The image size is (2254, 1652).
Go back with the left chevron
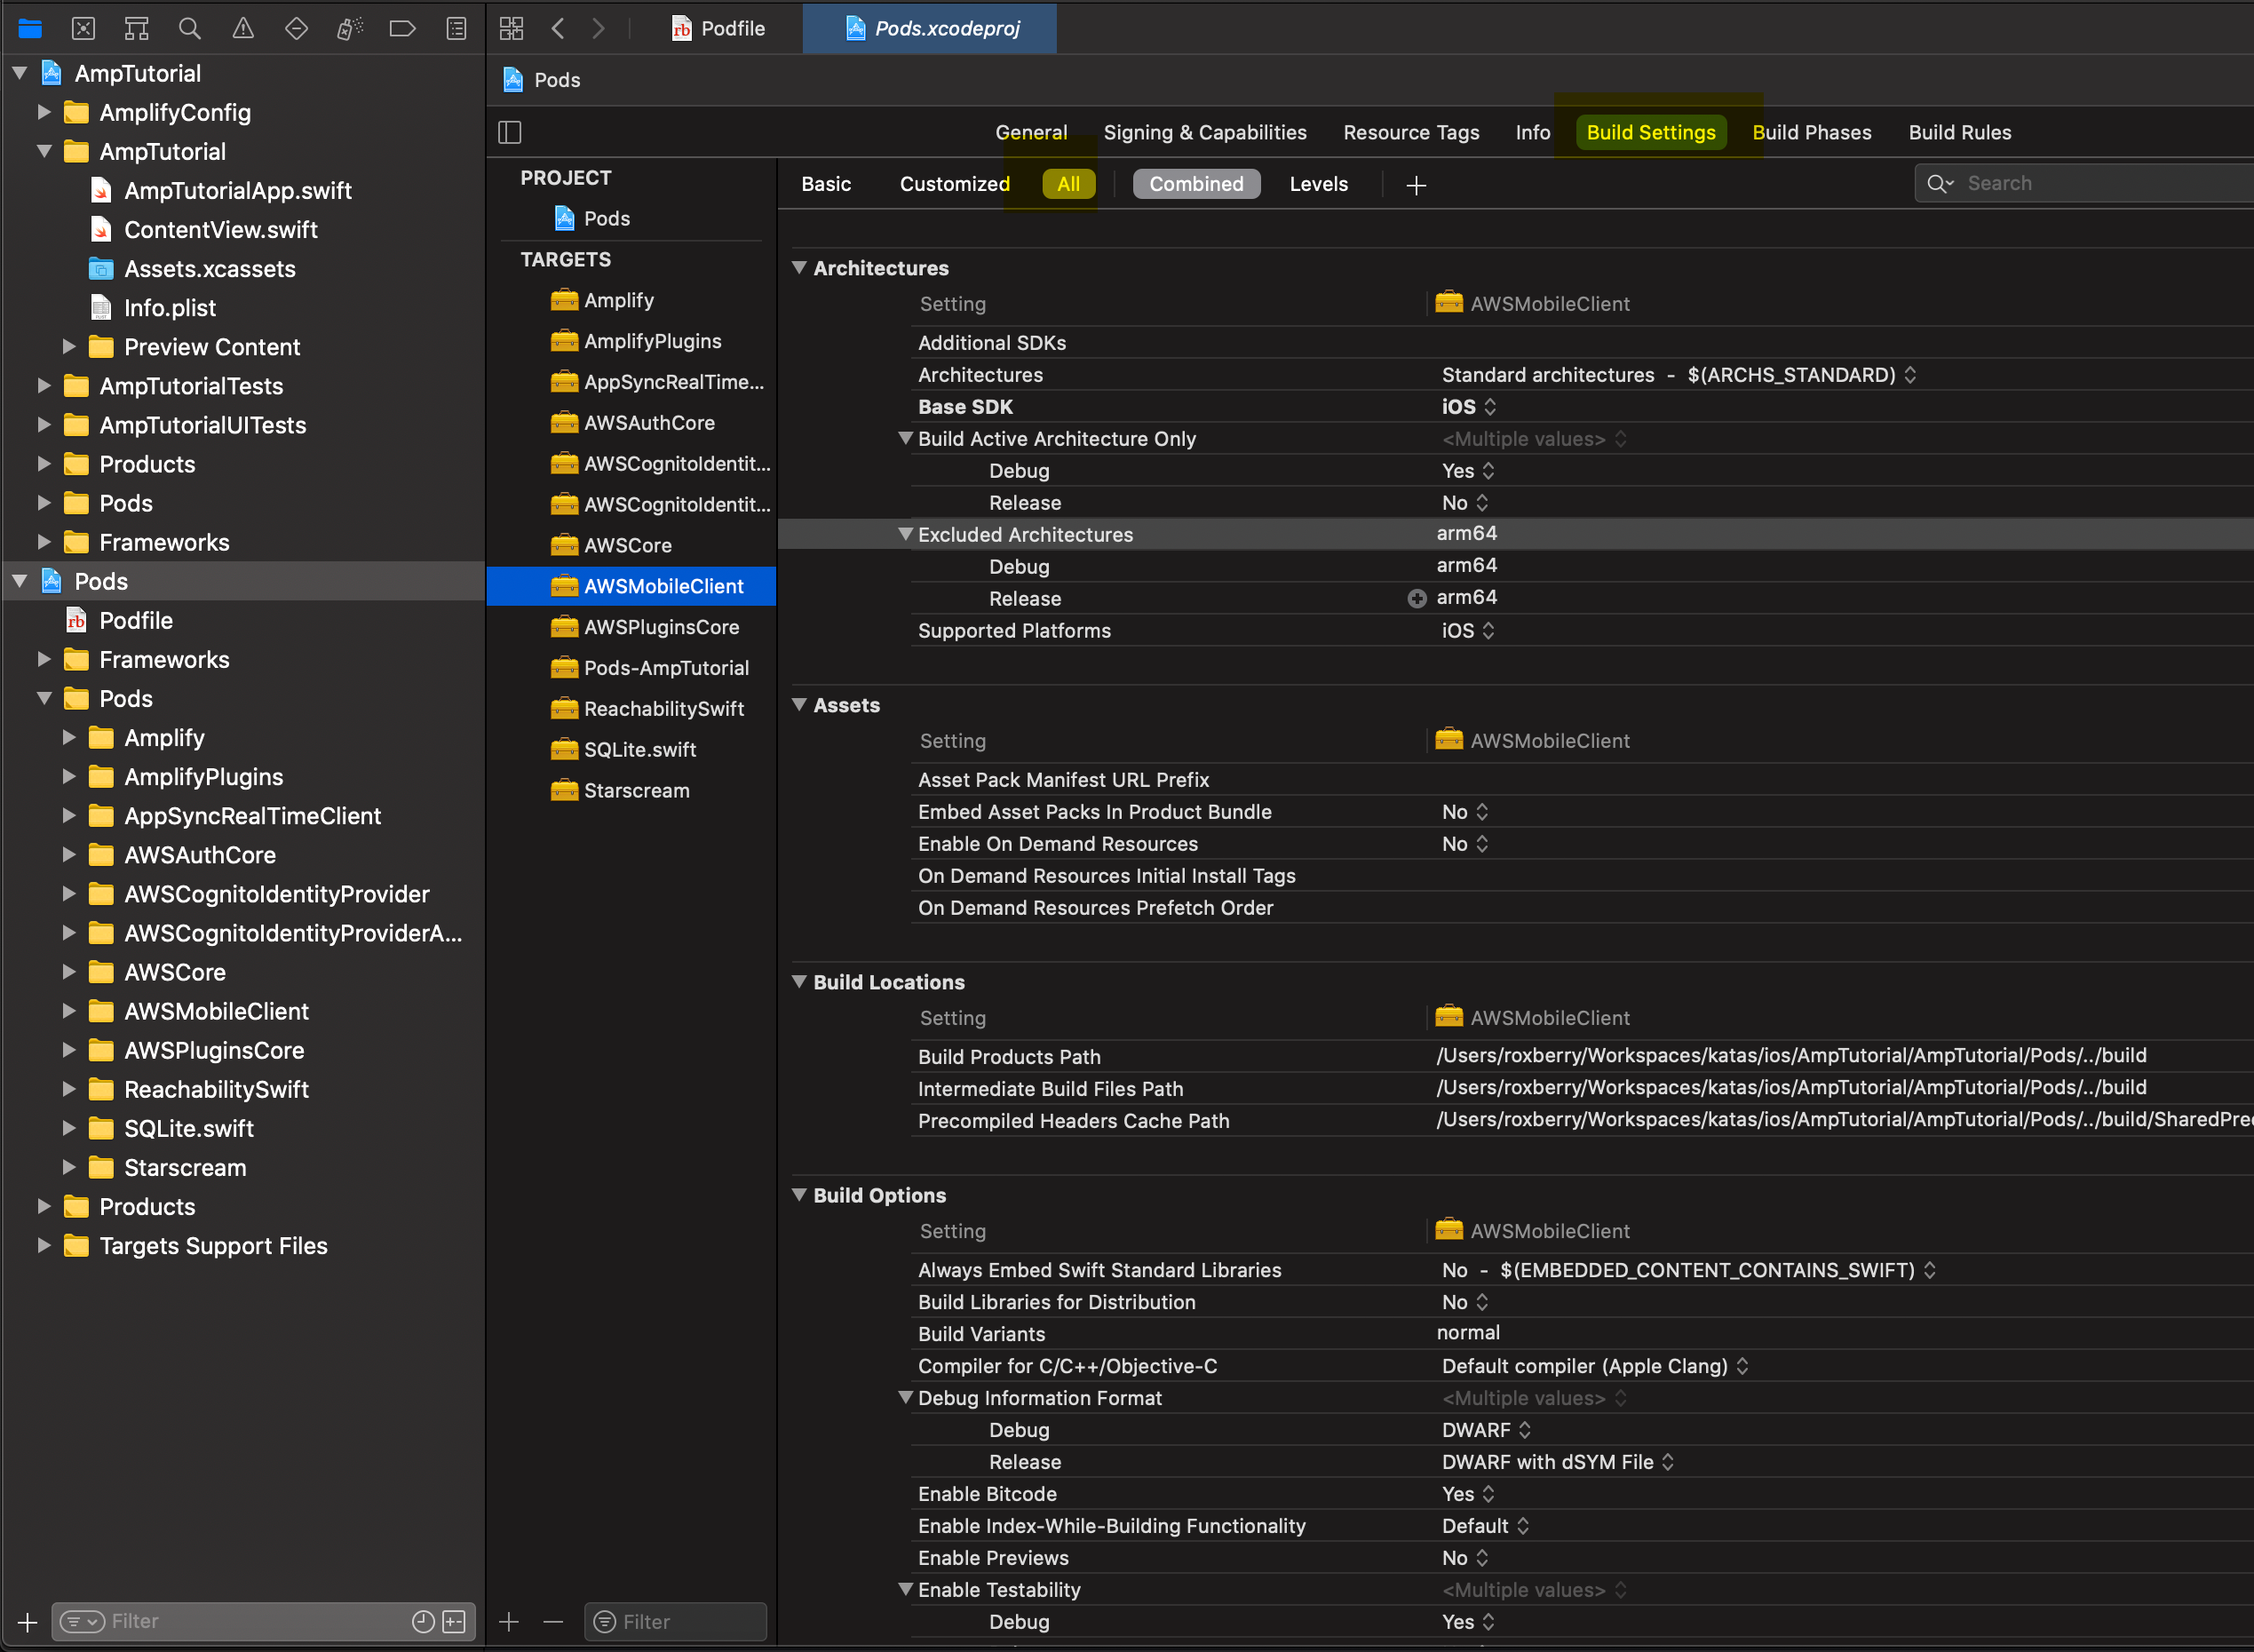558,29
